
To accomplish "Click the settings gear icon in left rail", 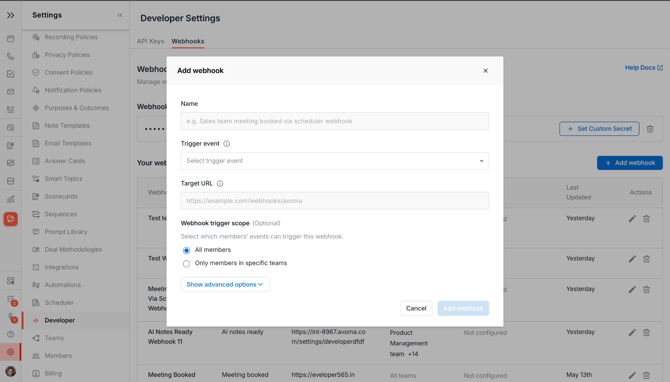I will click(11, 352).
